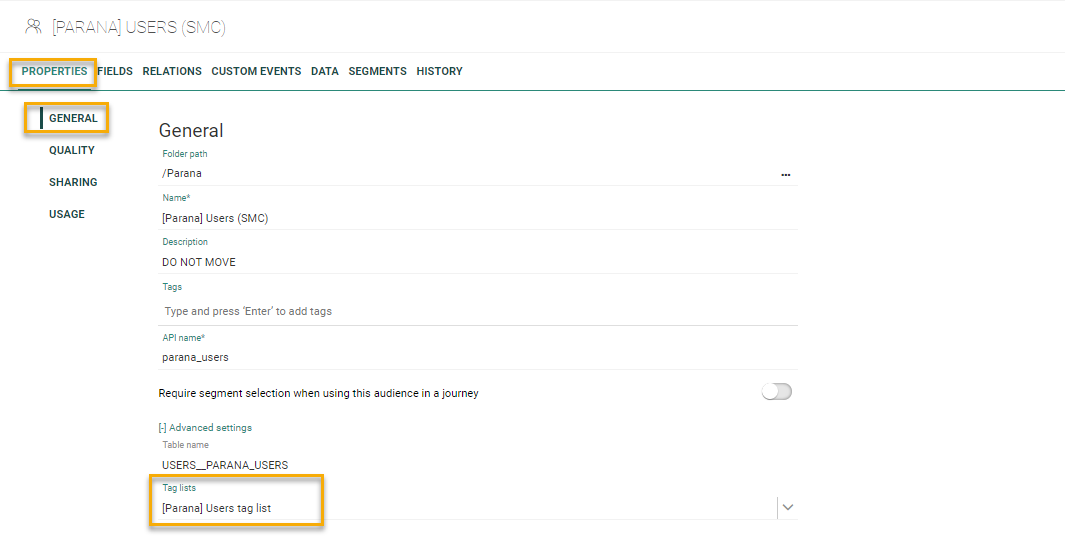Open the Properties tab

click(54, 71)
